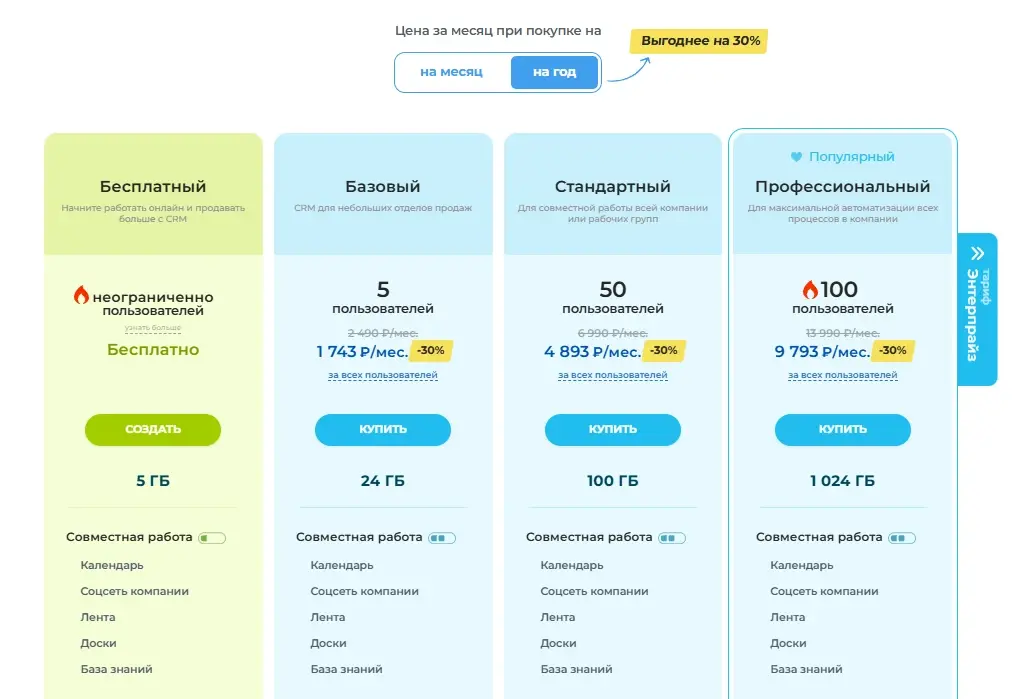Screen dimensions: 1025x699
Task: Expand за всех пользователей under Базовый price
Action: click(x=383, y=376)
